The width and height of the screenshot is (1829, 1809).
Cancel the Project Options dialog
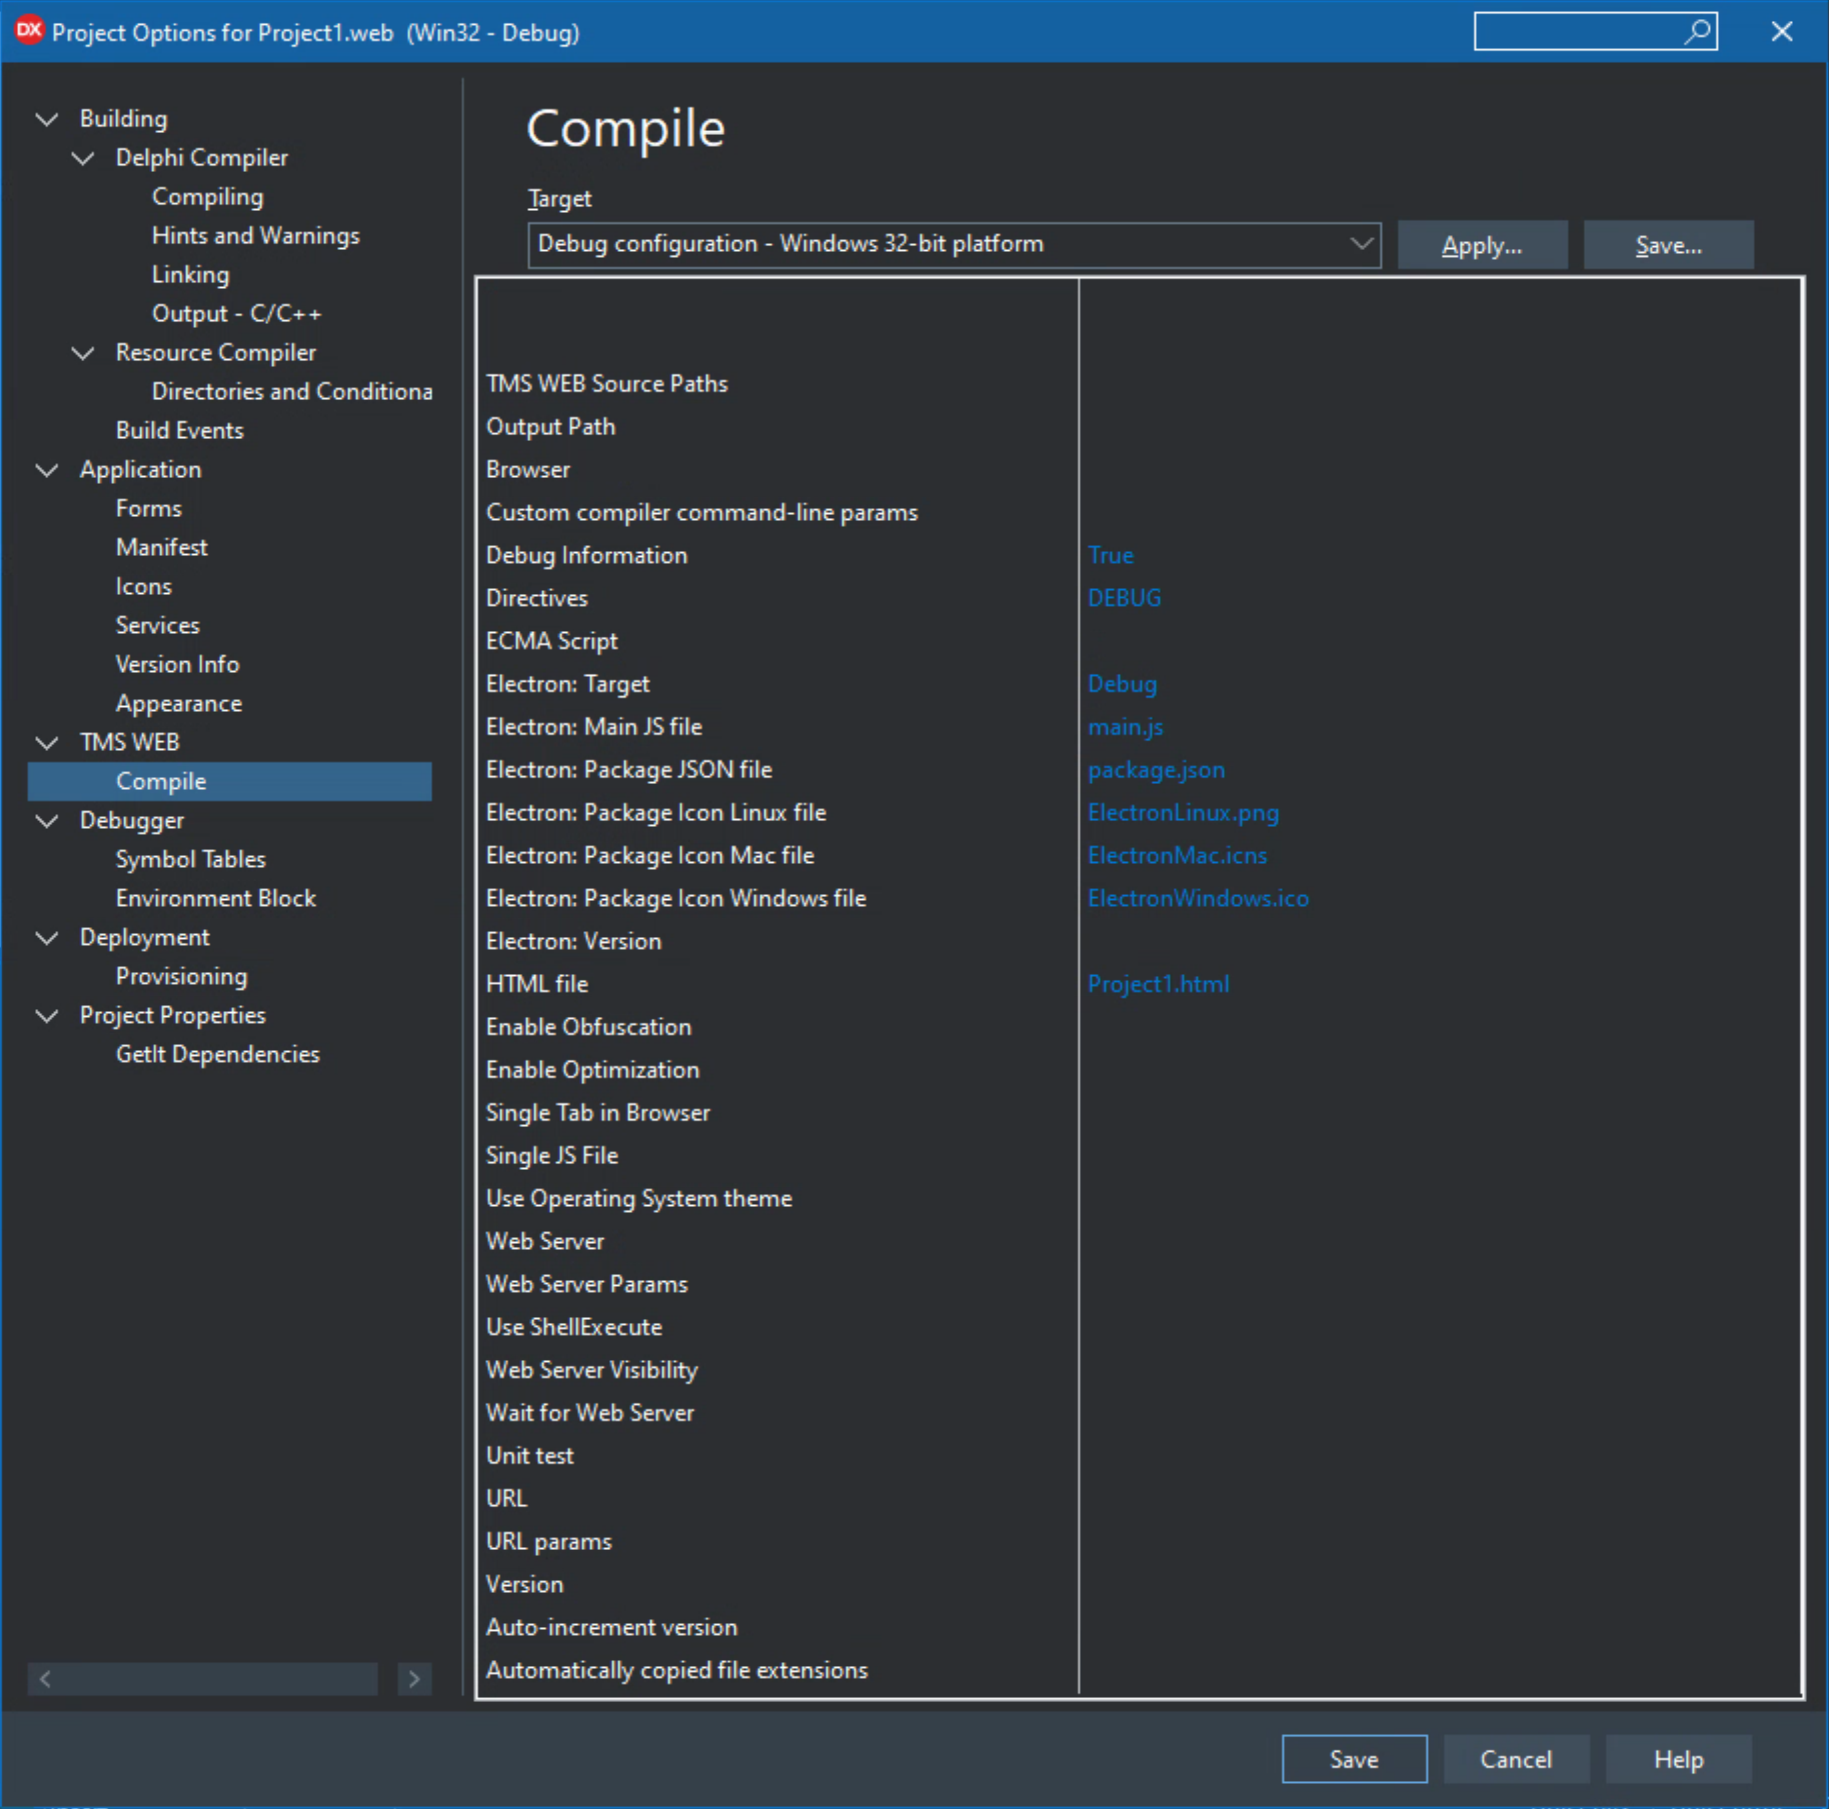(x=1516, y=1759)
